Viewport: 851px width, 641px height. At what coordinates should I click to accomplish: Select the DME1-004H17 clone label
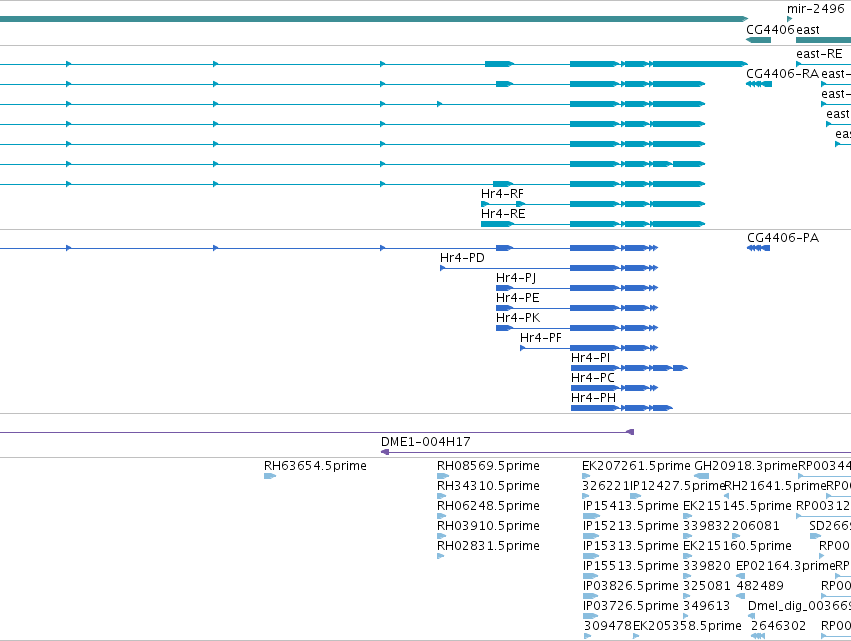click(426, 442)
